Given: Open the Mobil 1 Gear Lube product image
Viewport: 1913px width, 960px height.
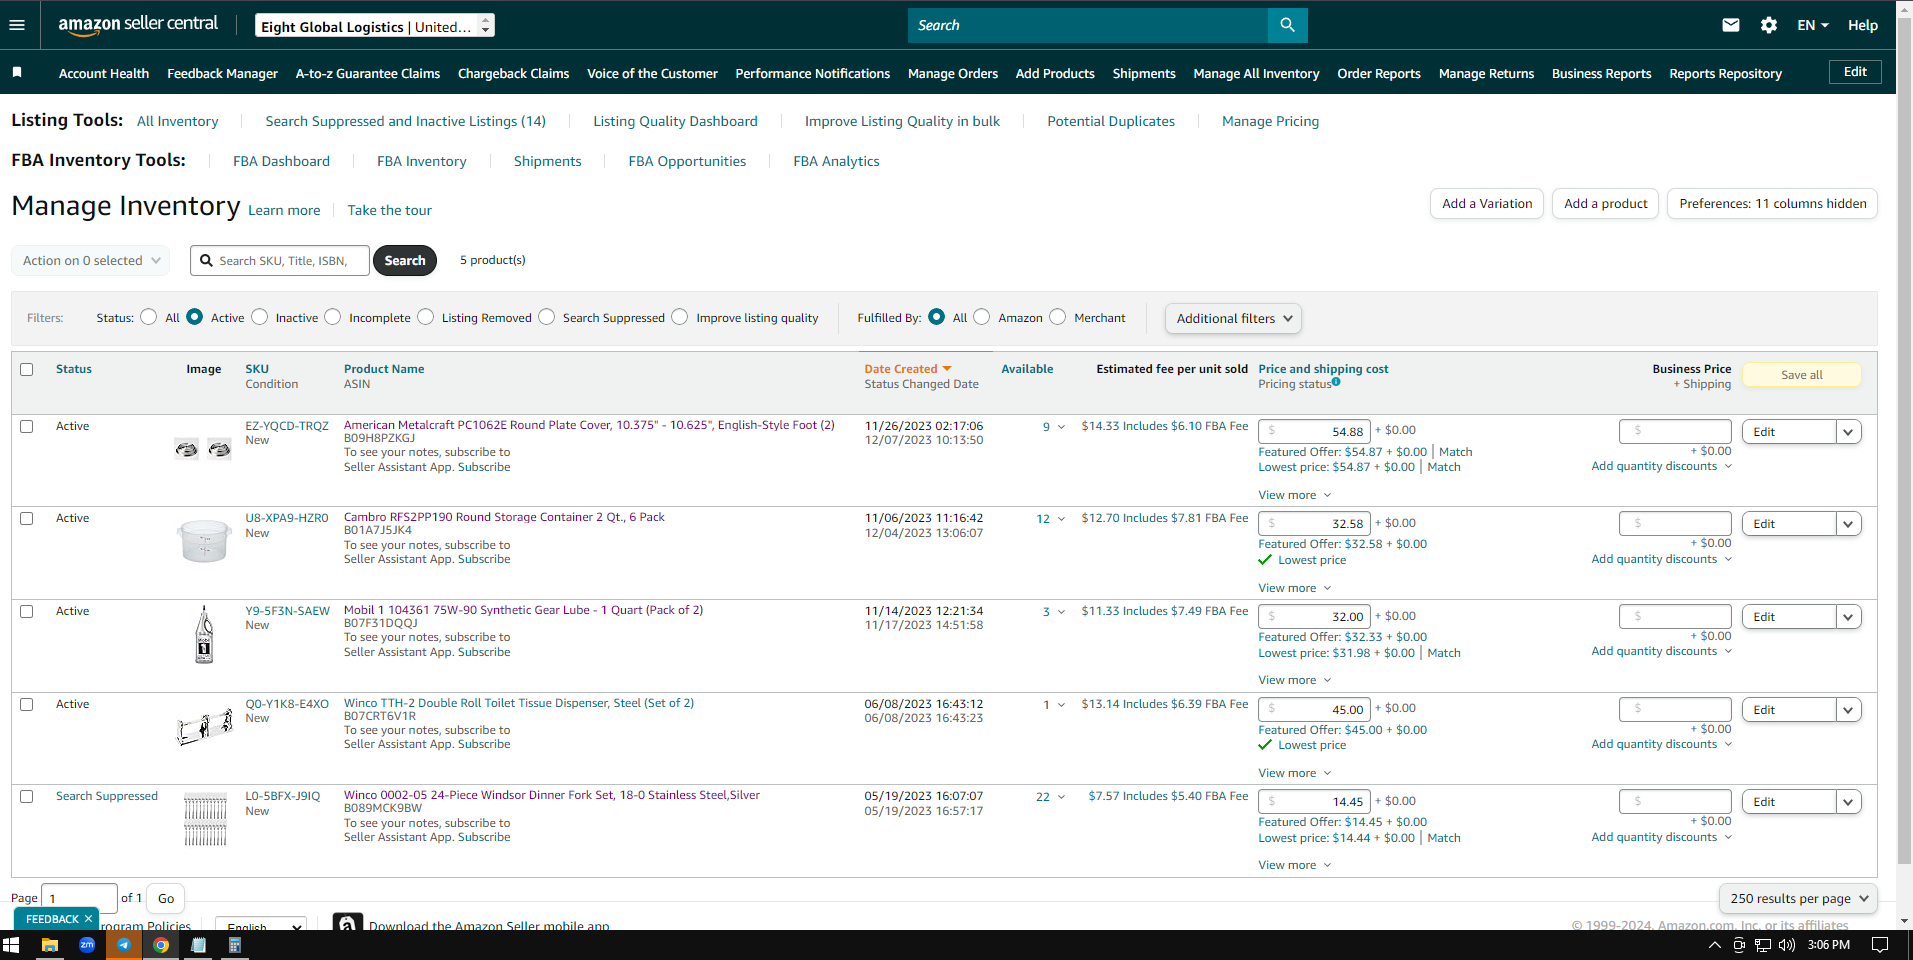Looking at the screenshot, I should 204,634.
